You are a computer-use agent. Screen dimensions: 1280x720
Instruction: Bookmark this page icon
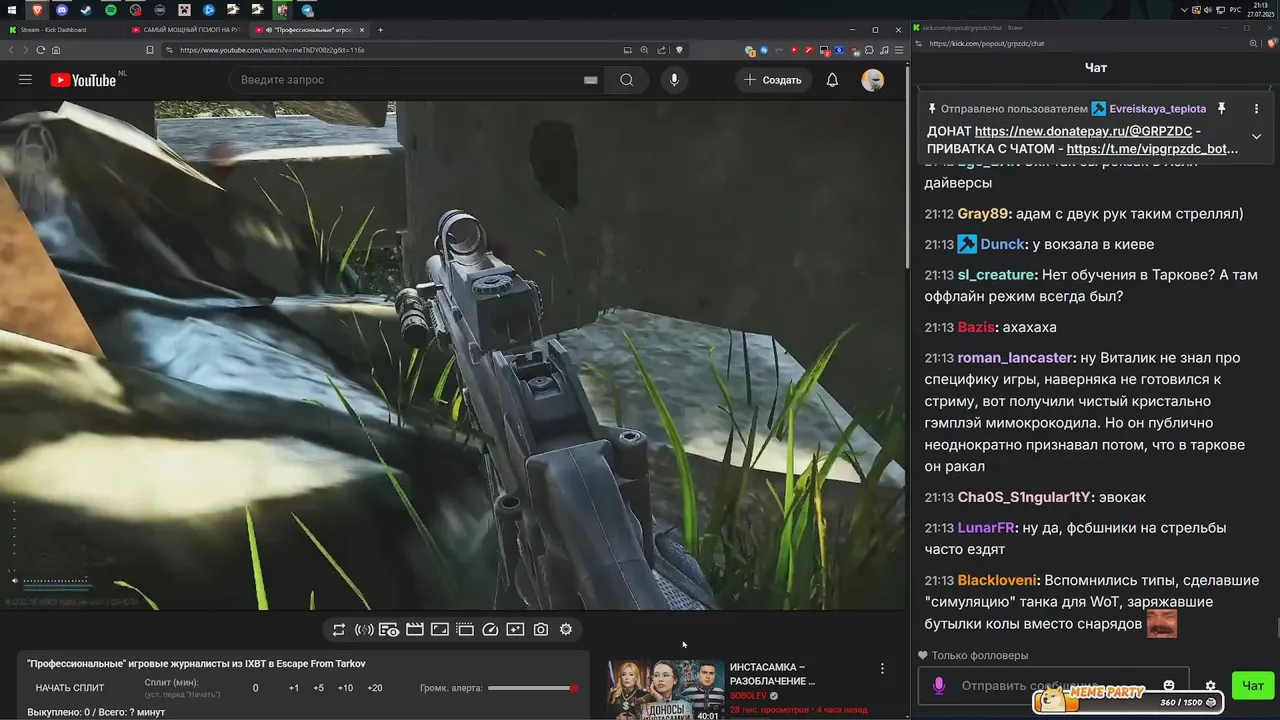pos(149,50)
